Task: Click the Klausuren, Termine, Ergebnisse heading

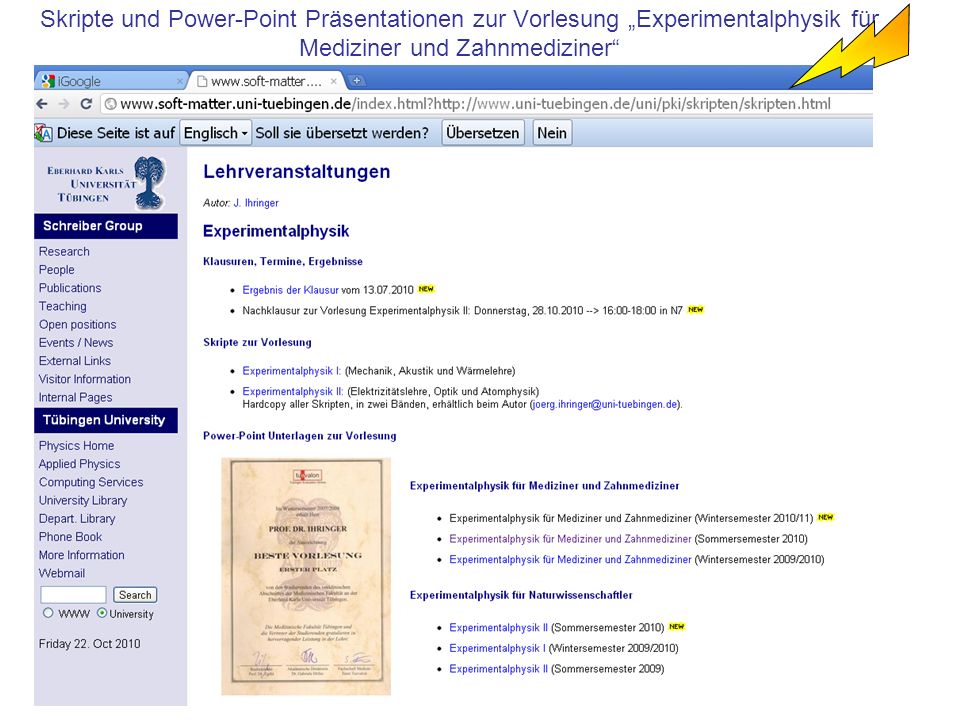Action: pyautogui.click(x=283, y=261)
